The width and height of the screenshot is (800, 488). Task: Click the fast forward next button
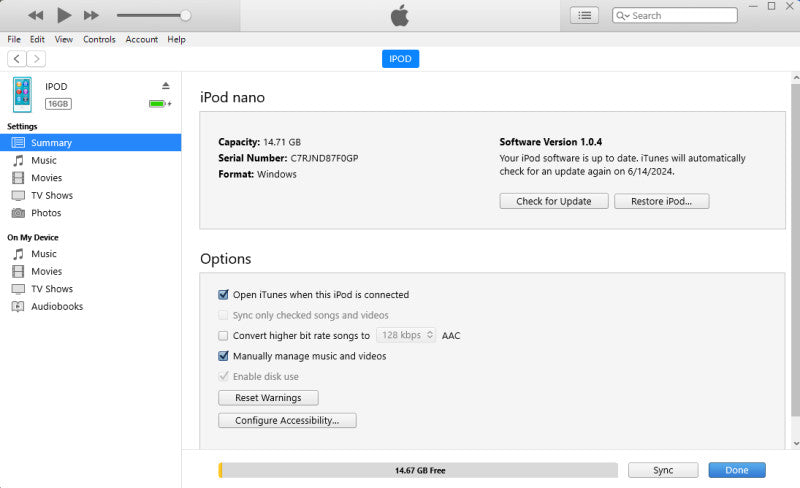(x=91, y=15)
